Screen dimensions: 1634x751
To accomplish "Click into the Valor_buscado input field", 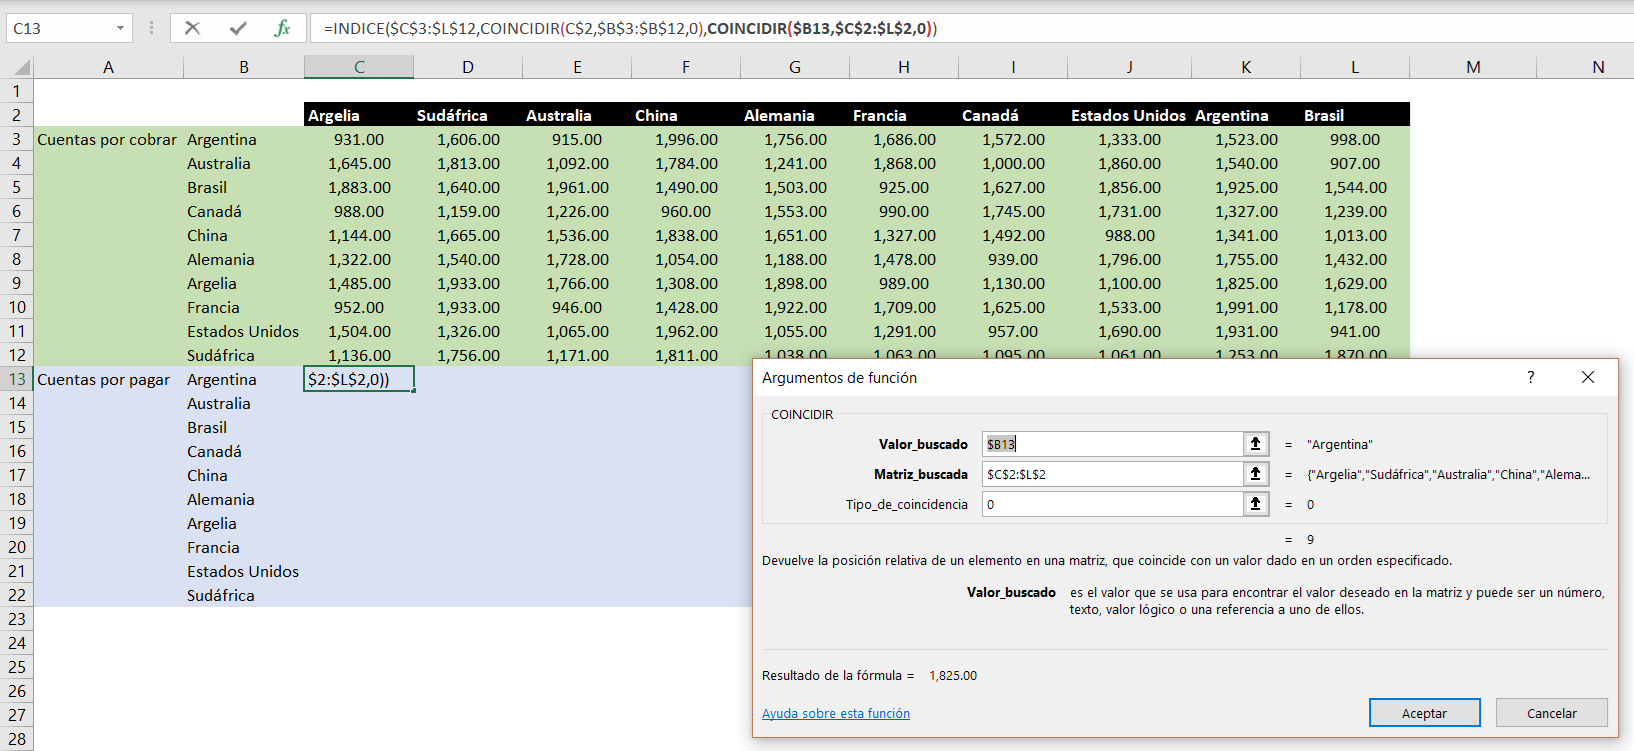I will tap(1110, 444).
